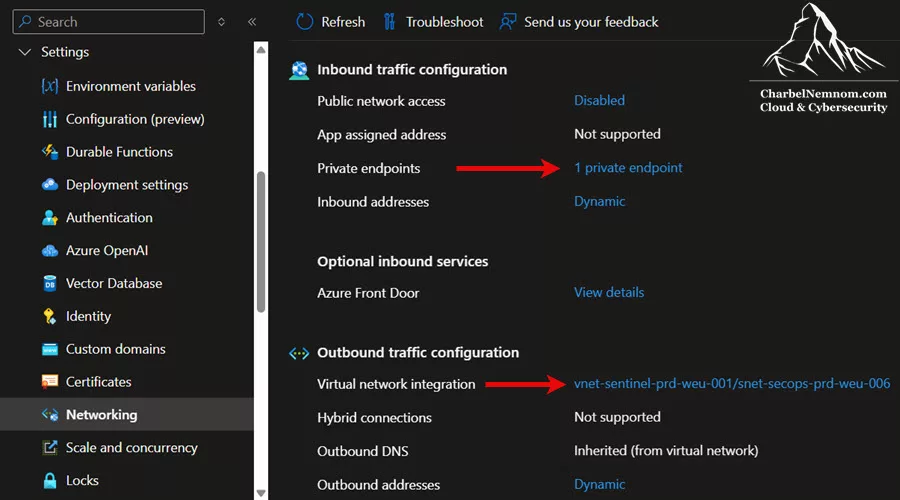
Task: Click the Inbound traffic configuration globe icon
Action: (299, 70)
